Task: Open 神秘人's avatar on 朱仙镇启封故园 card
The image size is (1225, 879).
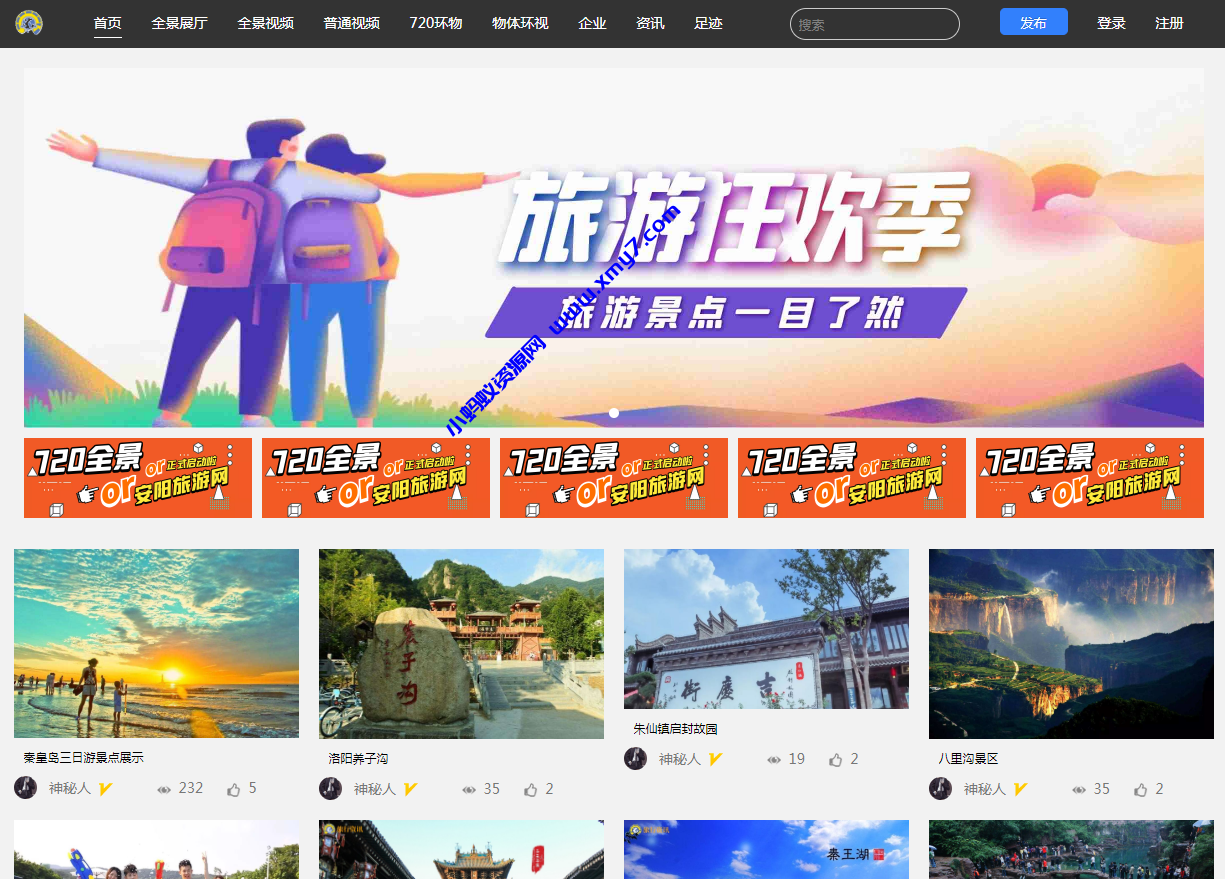Action: pyautogui.click(x=635, y=759)
